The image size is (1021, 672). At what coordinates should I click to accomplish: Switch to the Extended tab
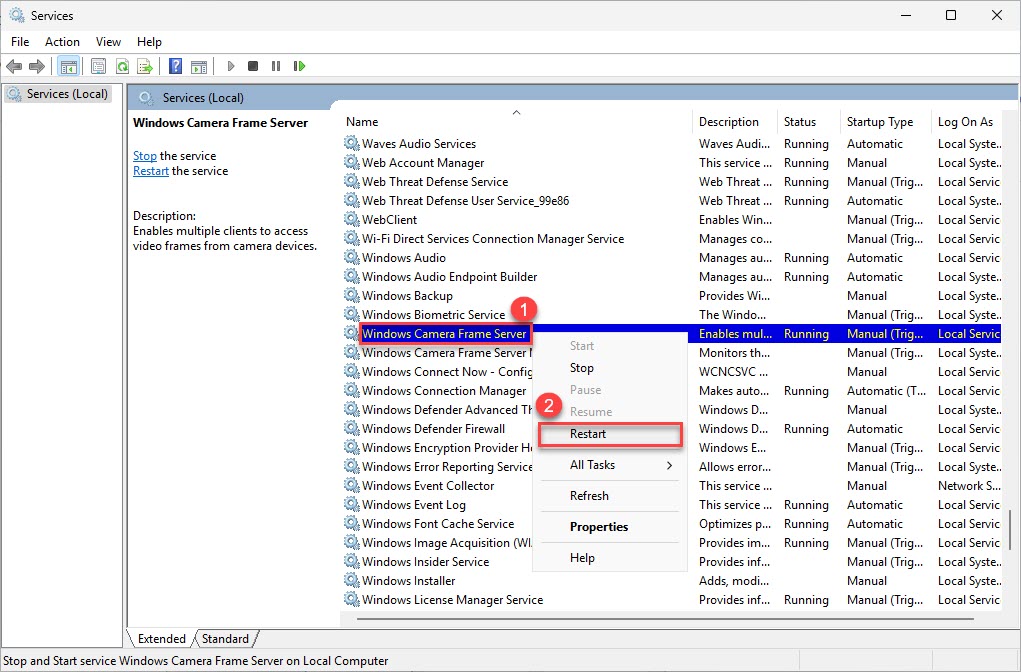point(160,638)
